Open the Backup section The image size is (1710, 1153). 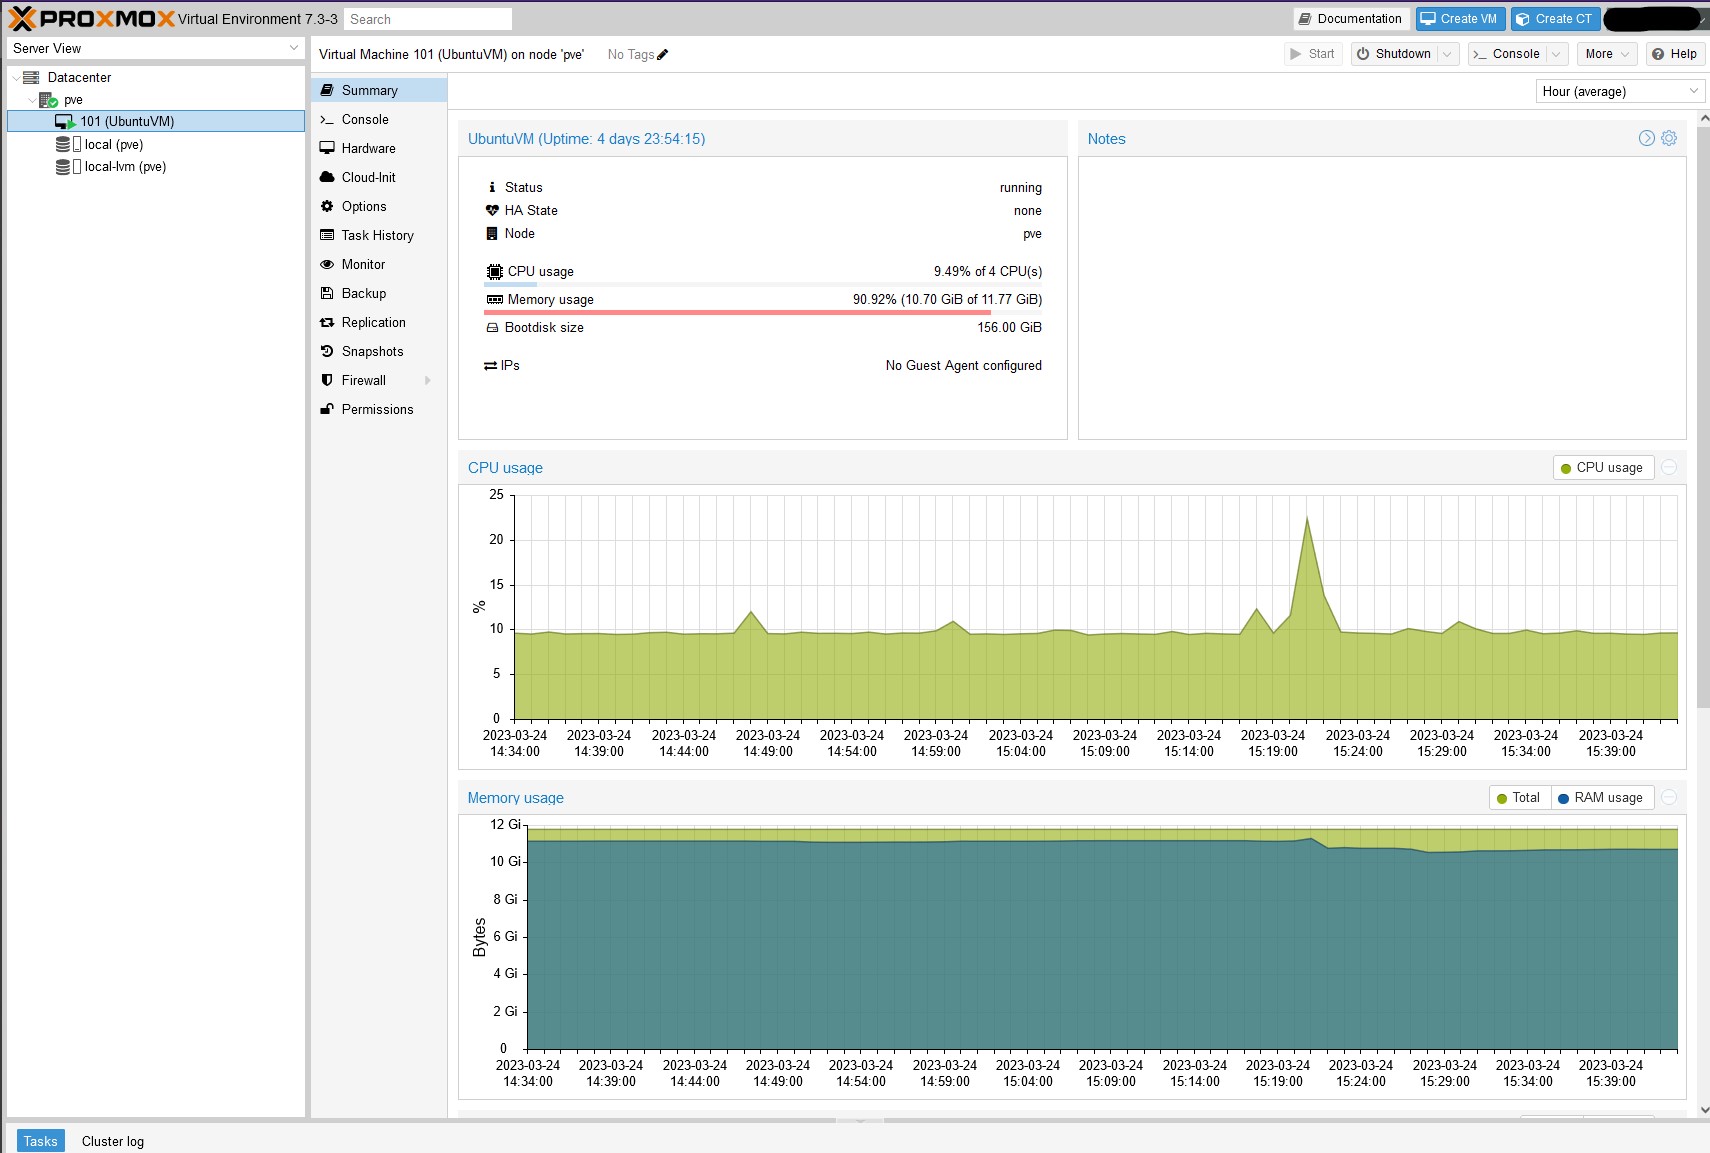coord(363,294)
